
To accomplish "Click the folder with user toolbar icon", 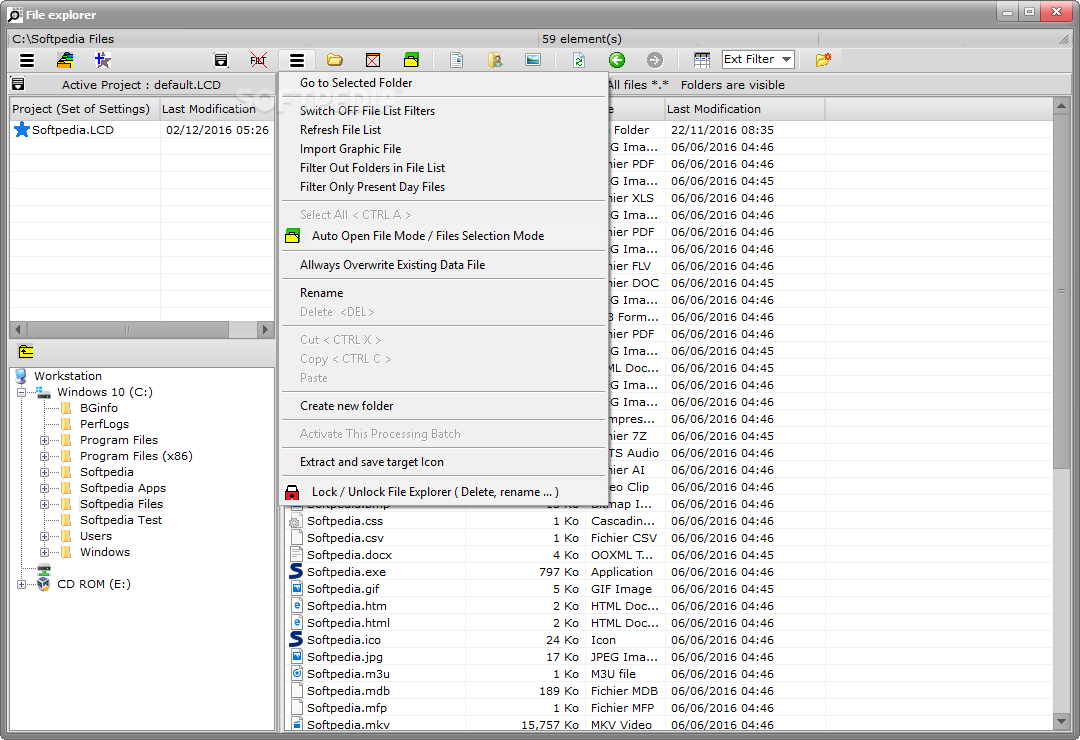I will pos(495,60).
